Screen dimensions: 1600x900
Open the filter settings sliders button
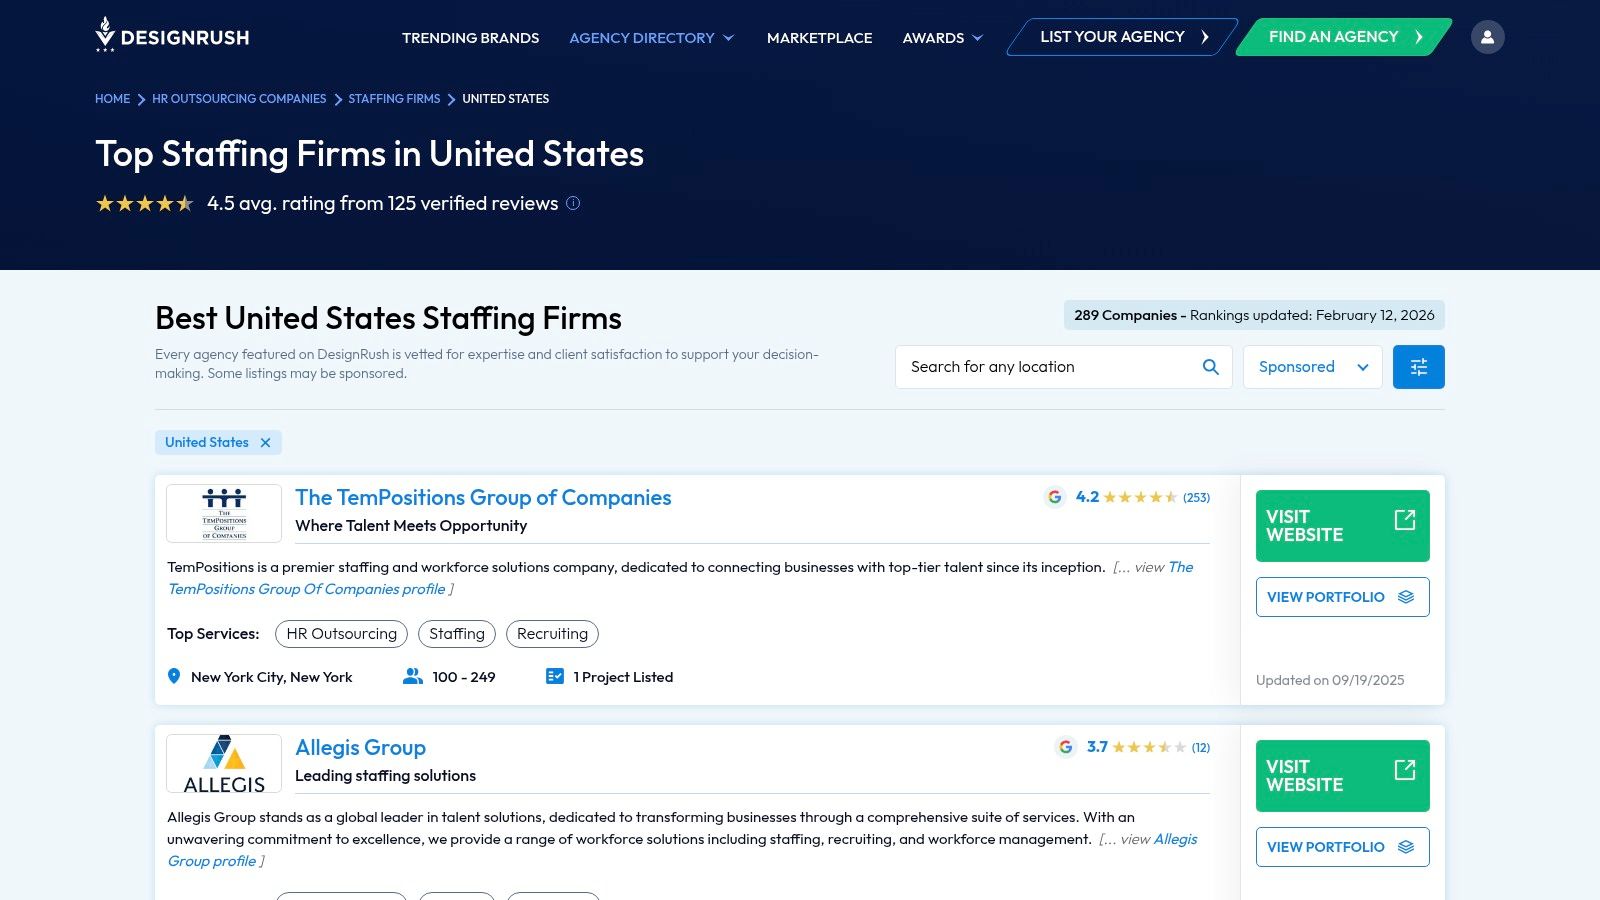pyautogui.click(x=1418, y=367)
